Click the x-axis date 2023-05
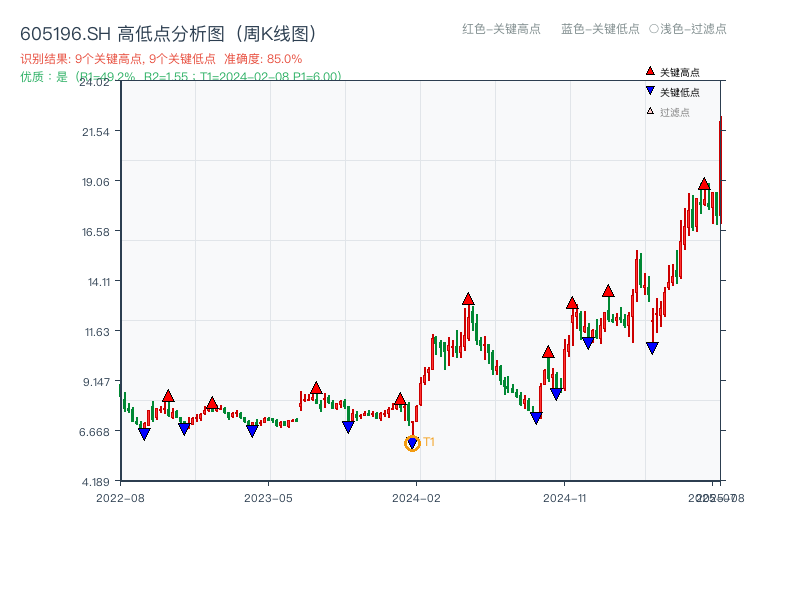The width and height of the screenshot is (800, 600). pyautogui.click(x=268, y=498)
